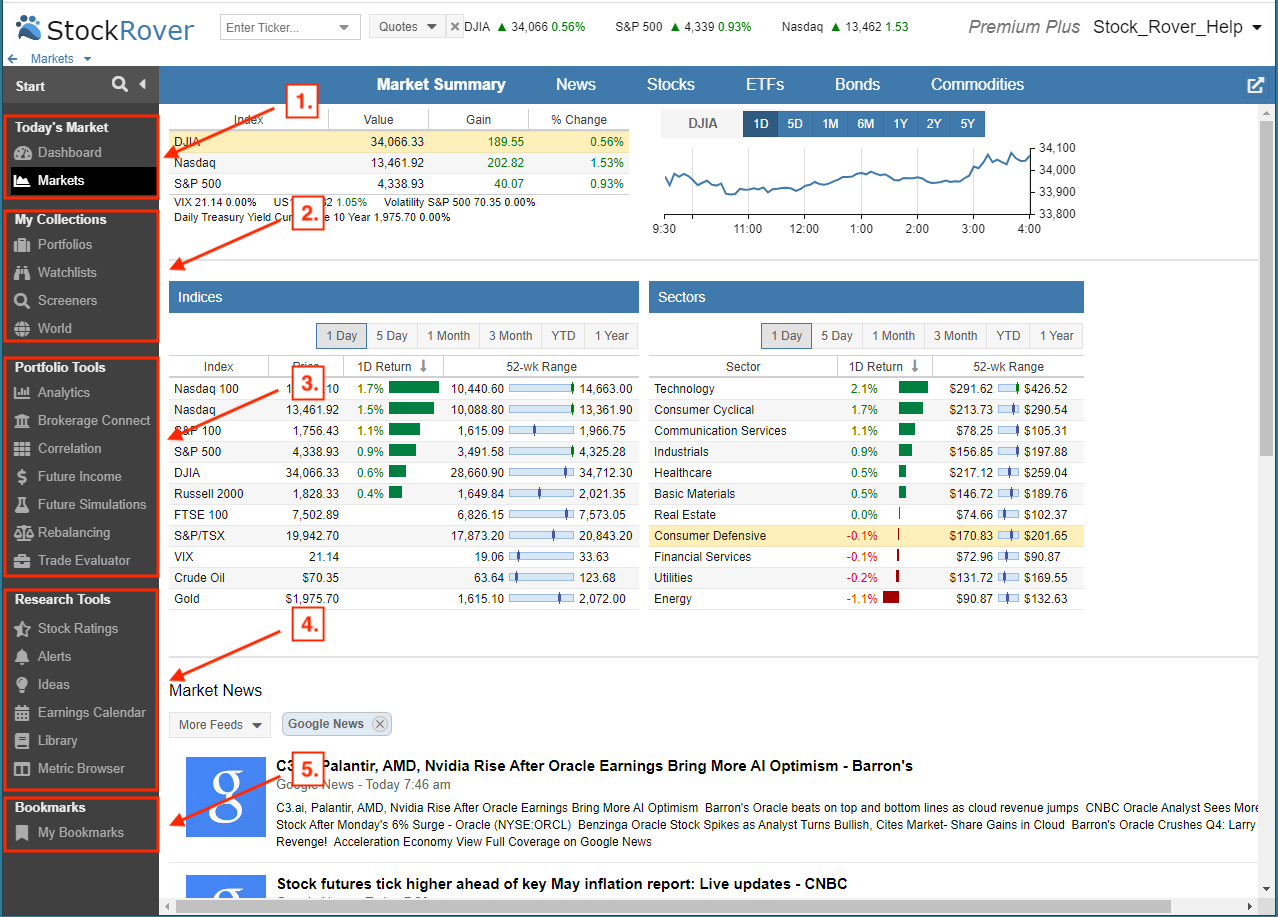Open the Brokerage Connect bank icon
Image resolution: width=1278 pixels, height=917 pixels.
tap(22, 421)
